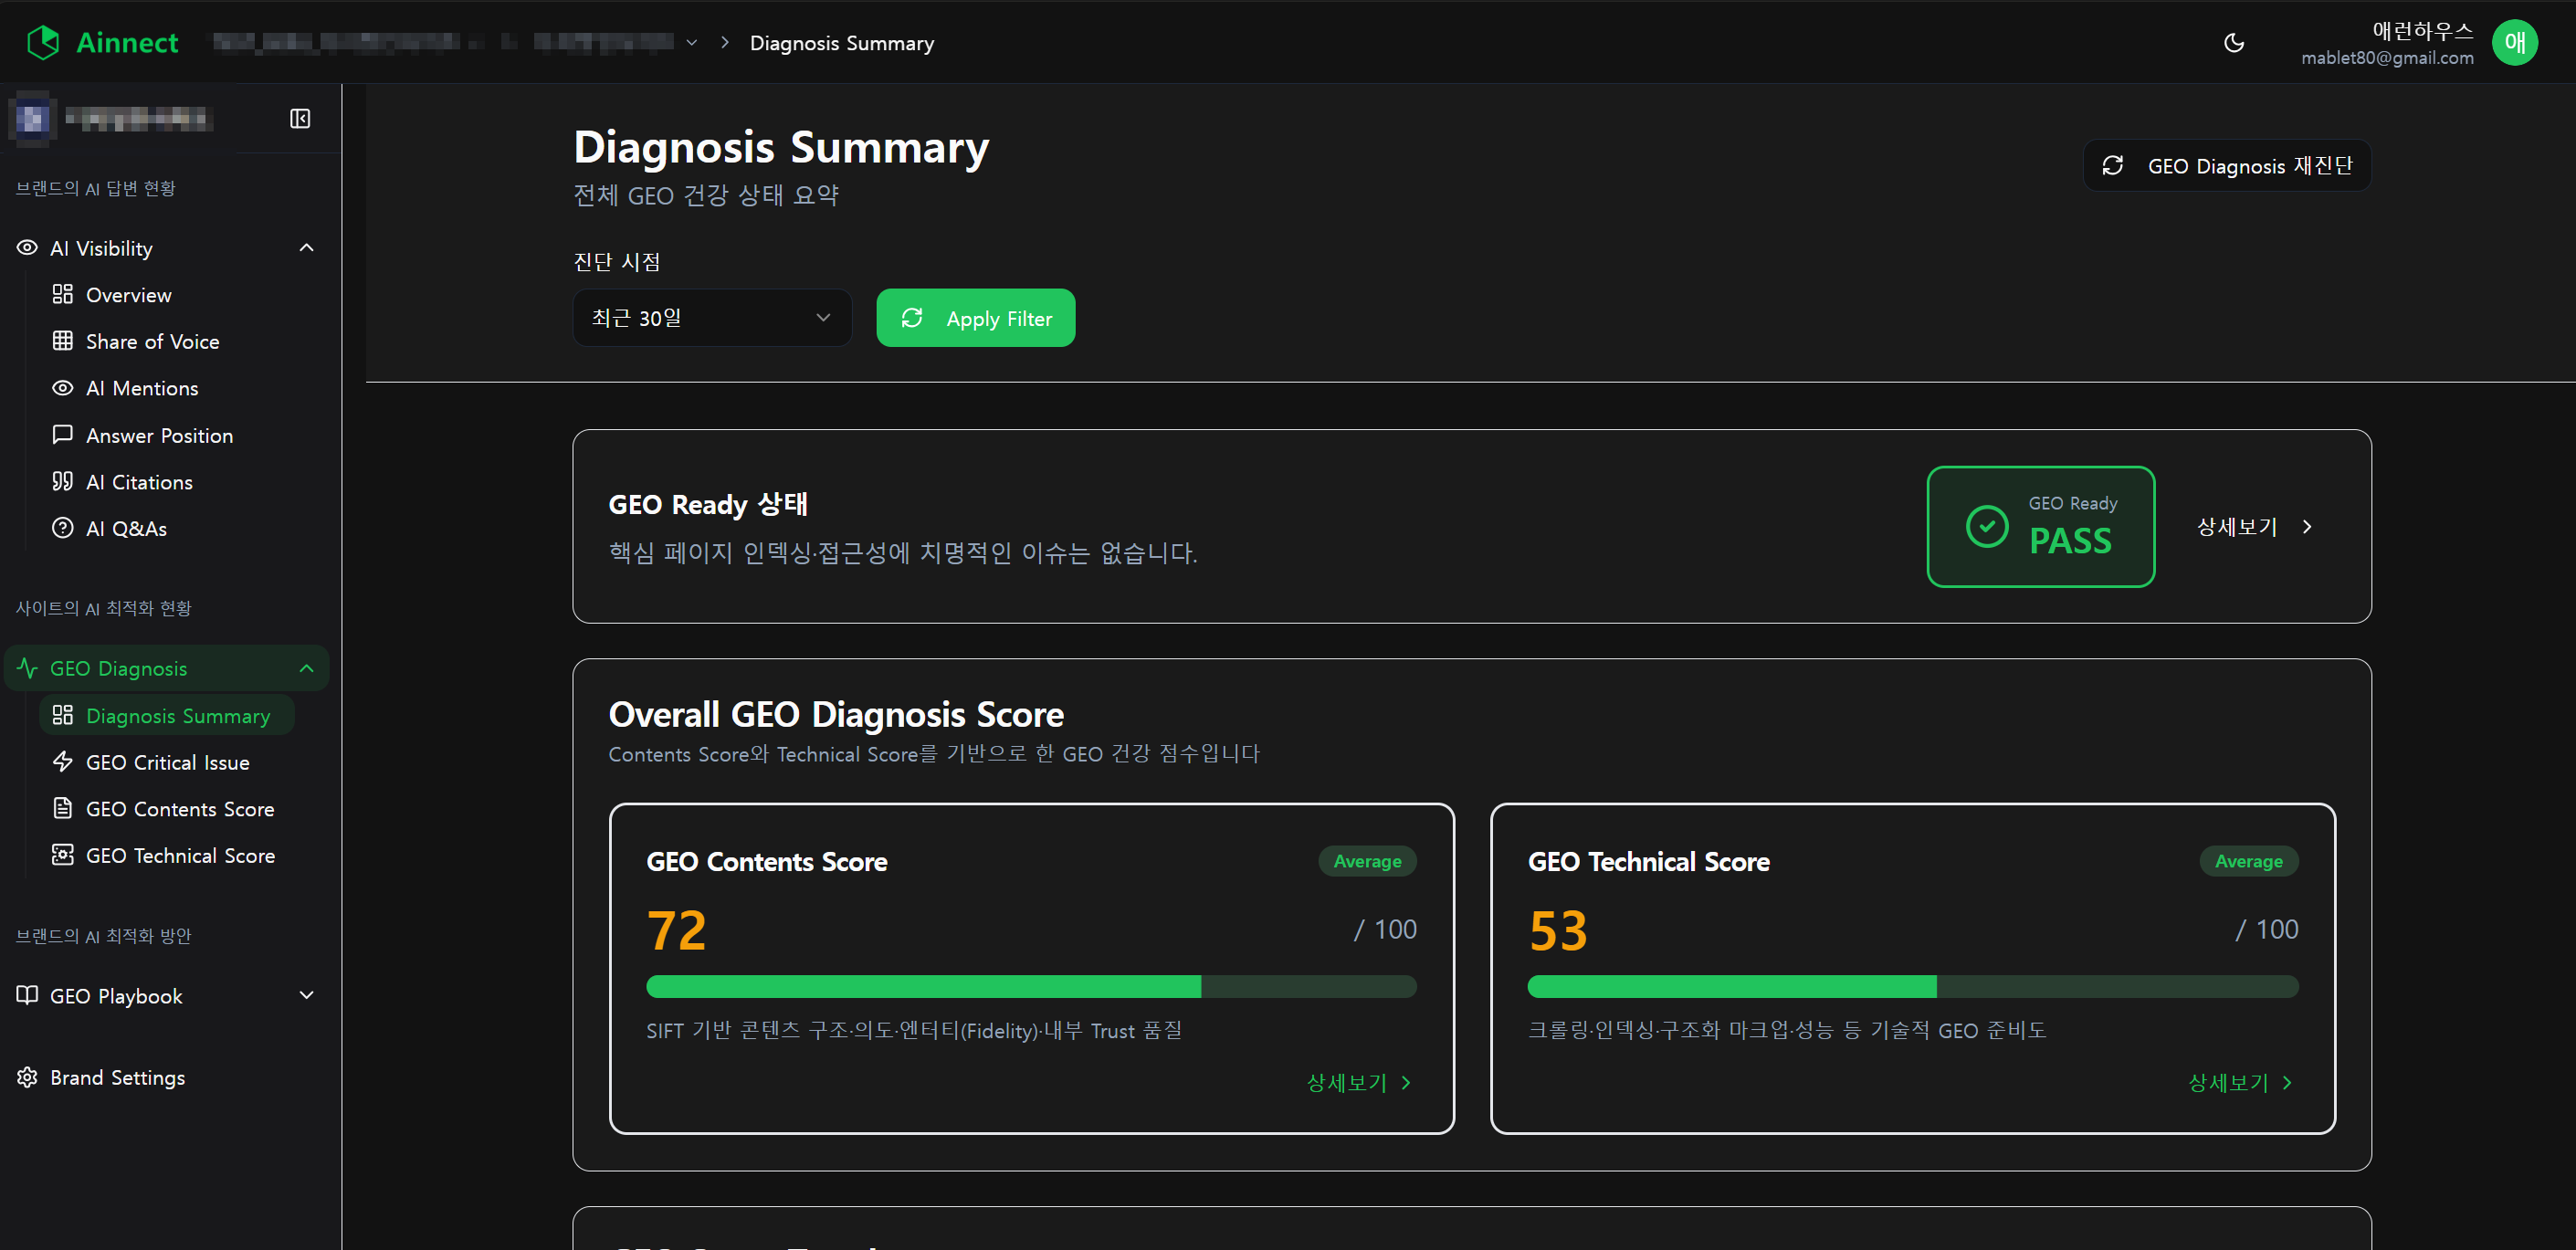Viewport: 2576px width, 1250px height.
Task: Collapse the GEO Diagnosis section
Action: tap(306, 668)
